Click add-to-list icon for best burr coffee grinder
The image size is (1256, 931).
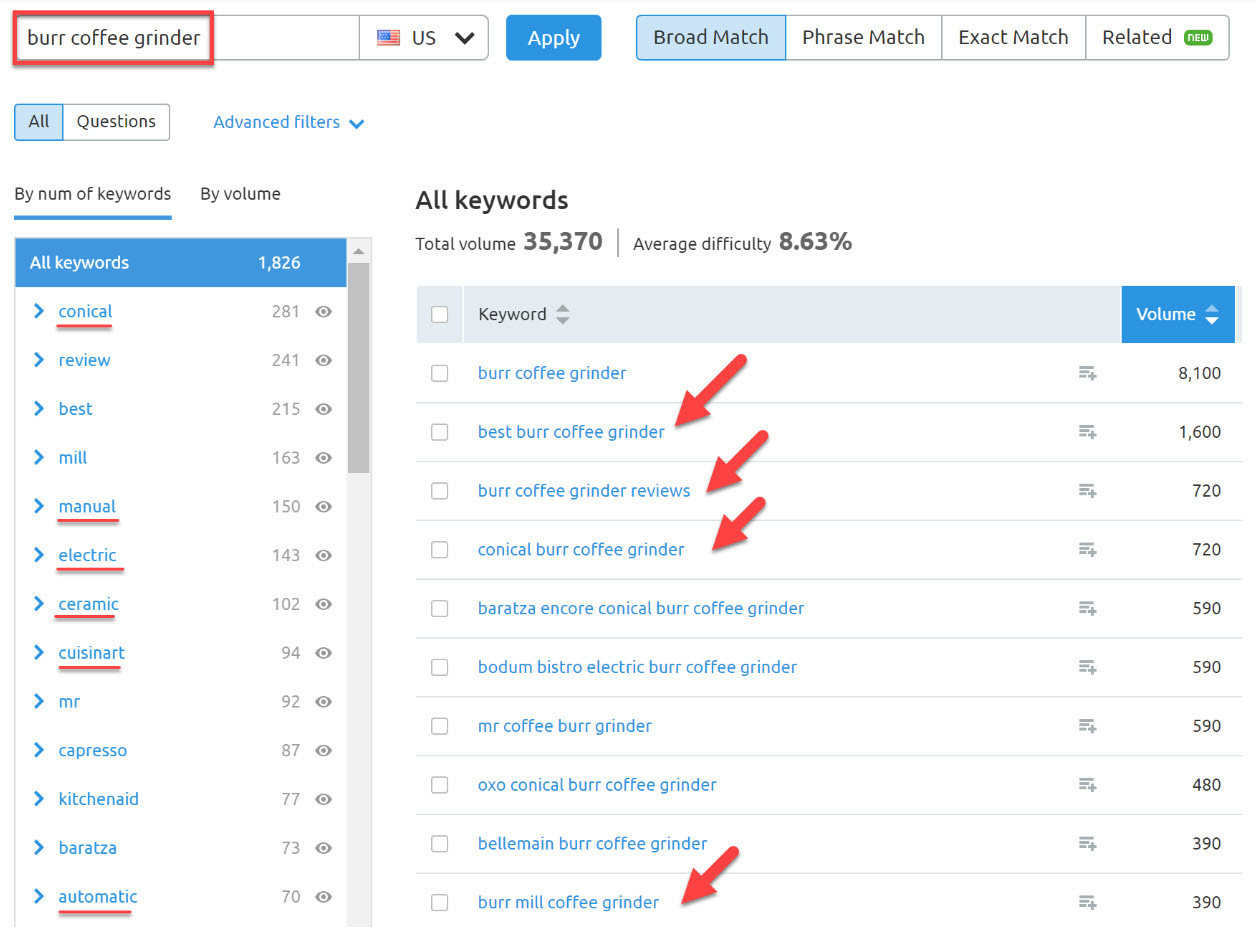(x=1087, y=432)
